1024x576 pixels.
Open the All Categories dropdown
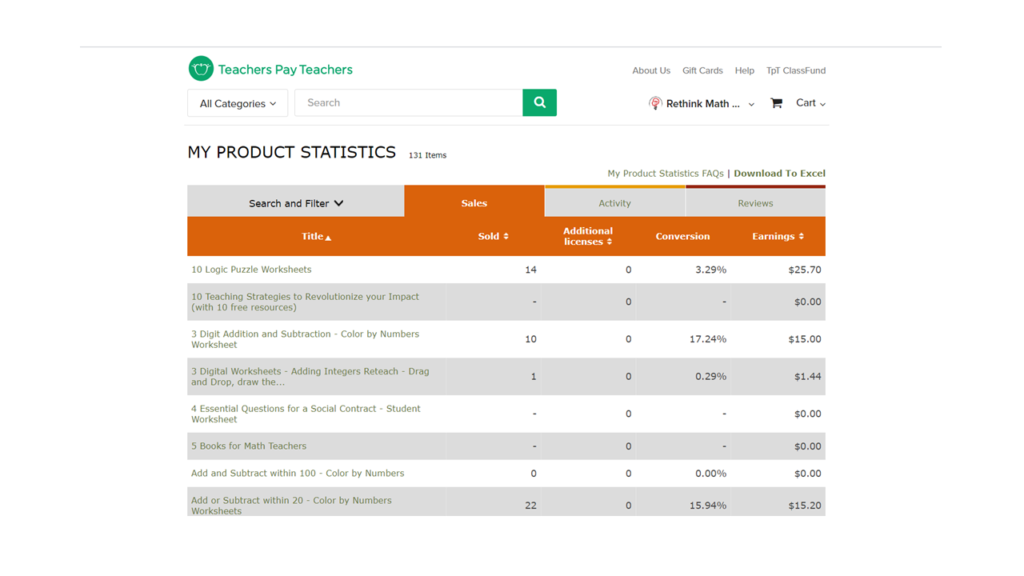tap(237, 103)
